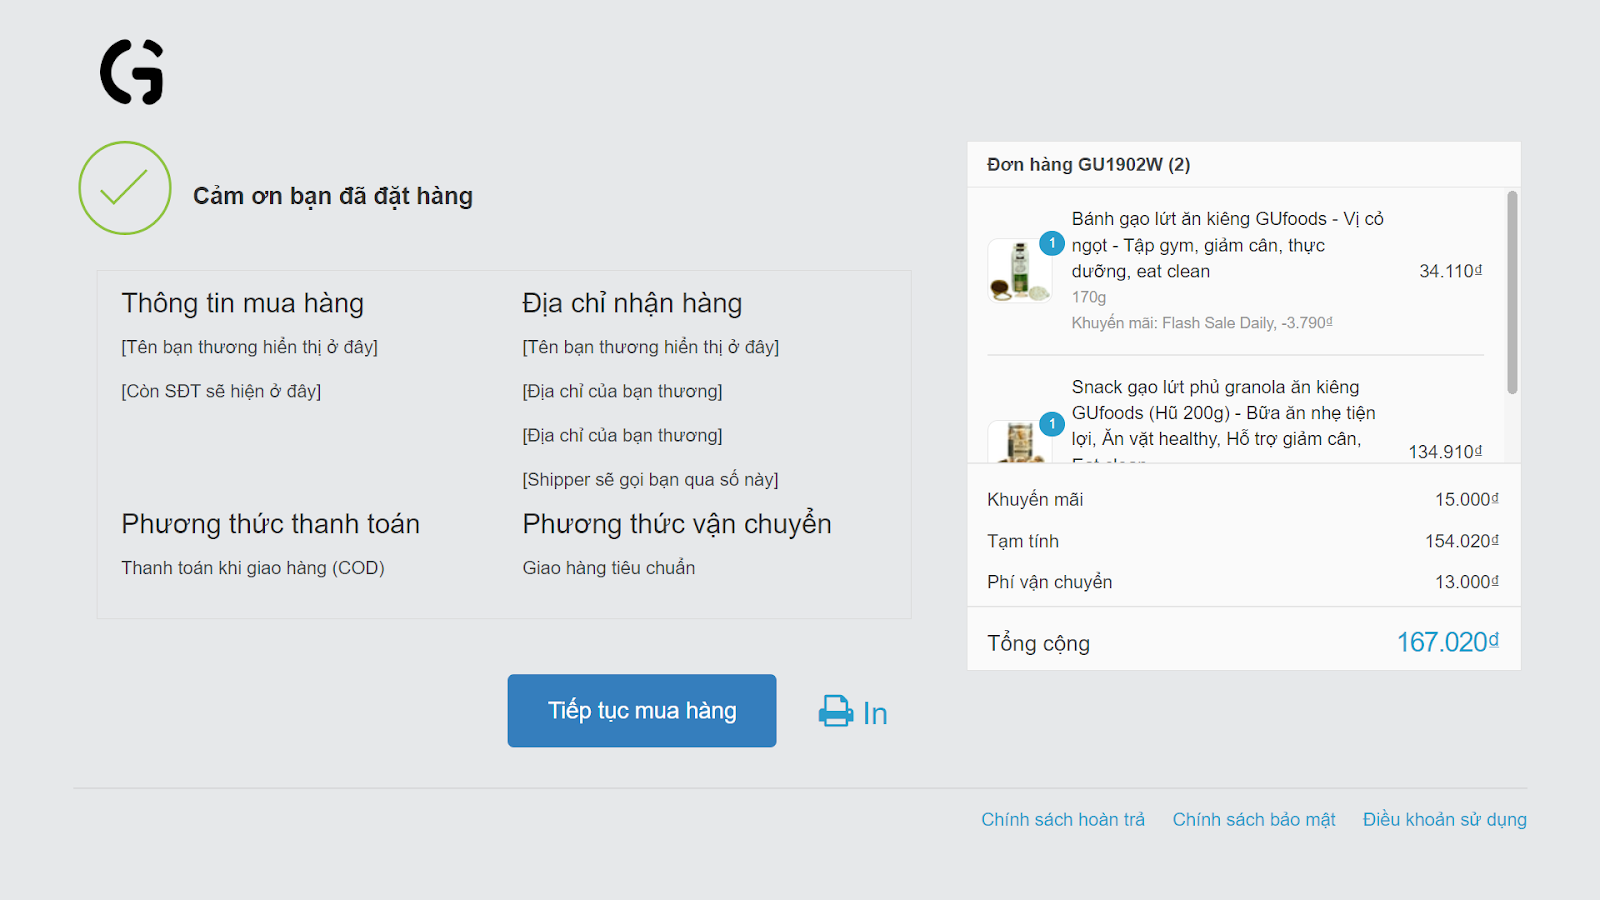
Task: Click the Snack gạo lứt phủ granola product name
Action: (x=1224, y=413)
